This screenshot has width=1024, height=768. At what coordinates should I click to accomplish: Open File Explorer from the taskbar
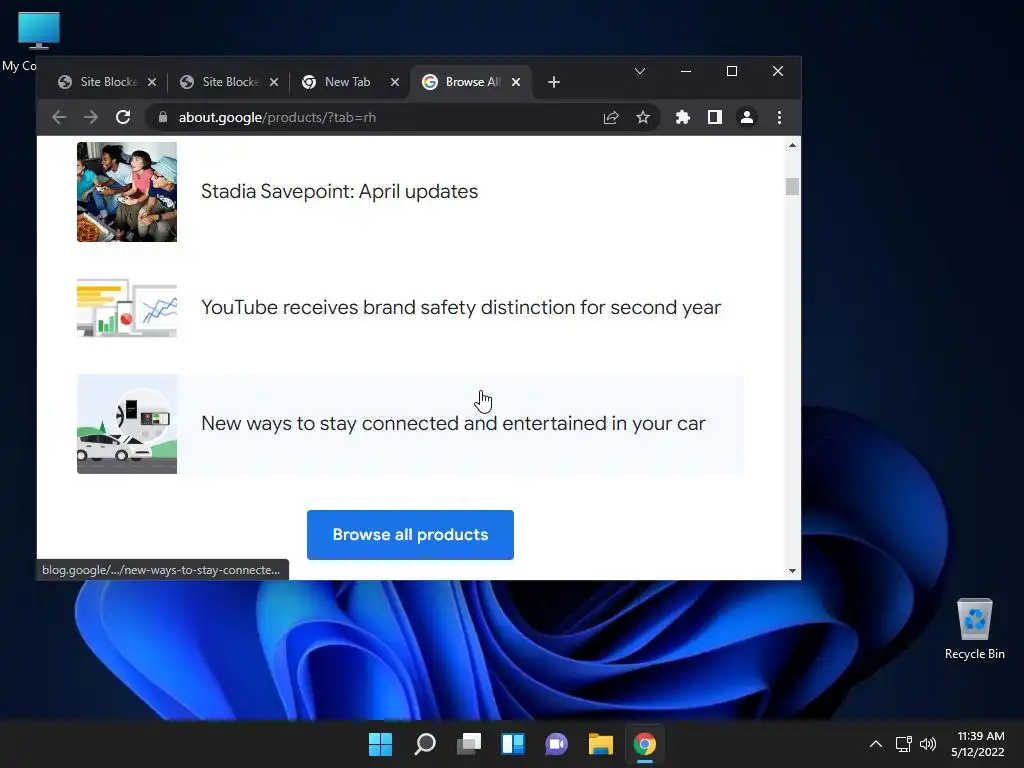(x=601, y=744)
